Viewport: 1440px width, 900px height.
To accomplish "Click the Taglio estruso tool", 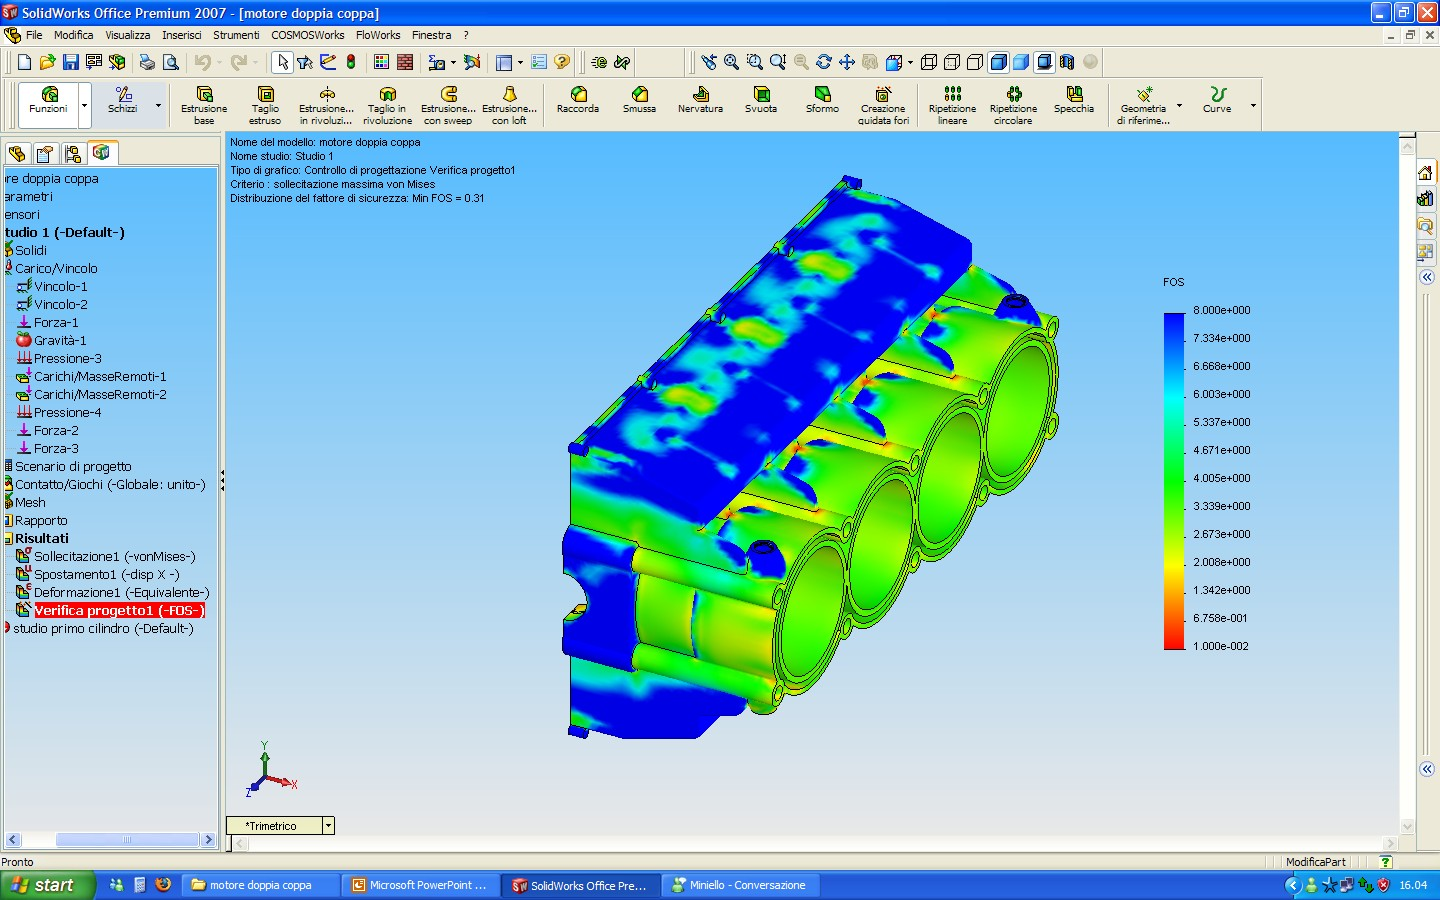I will point(265,105).
